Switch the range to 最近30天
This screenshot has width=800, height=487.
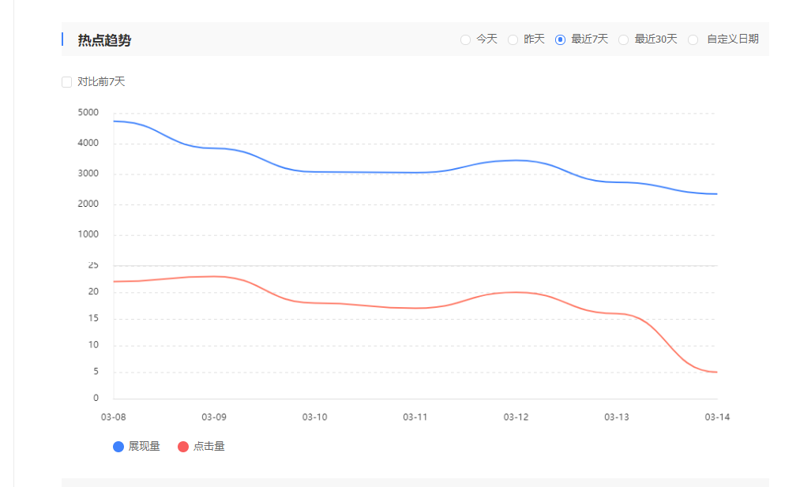click(624, 40)
